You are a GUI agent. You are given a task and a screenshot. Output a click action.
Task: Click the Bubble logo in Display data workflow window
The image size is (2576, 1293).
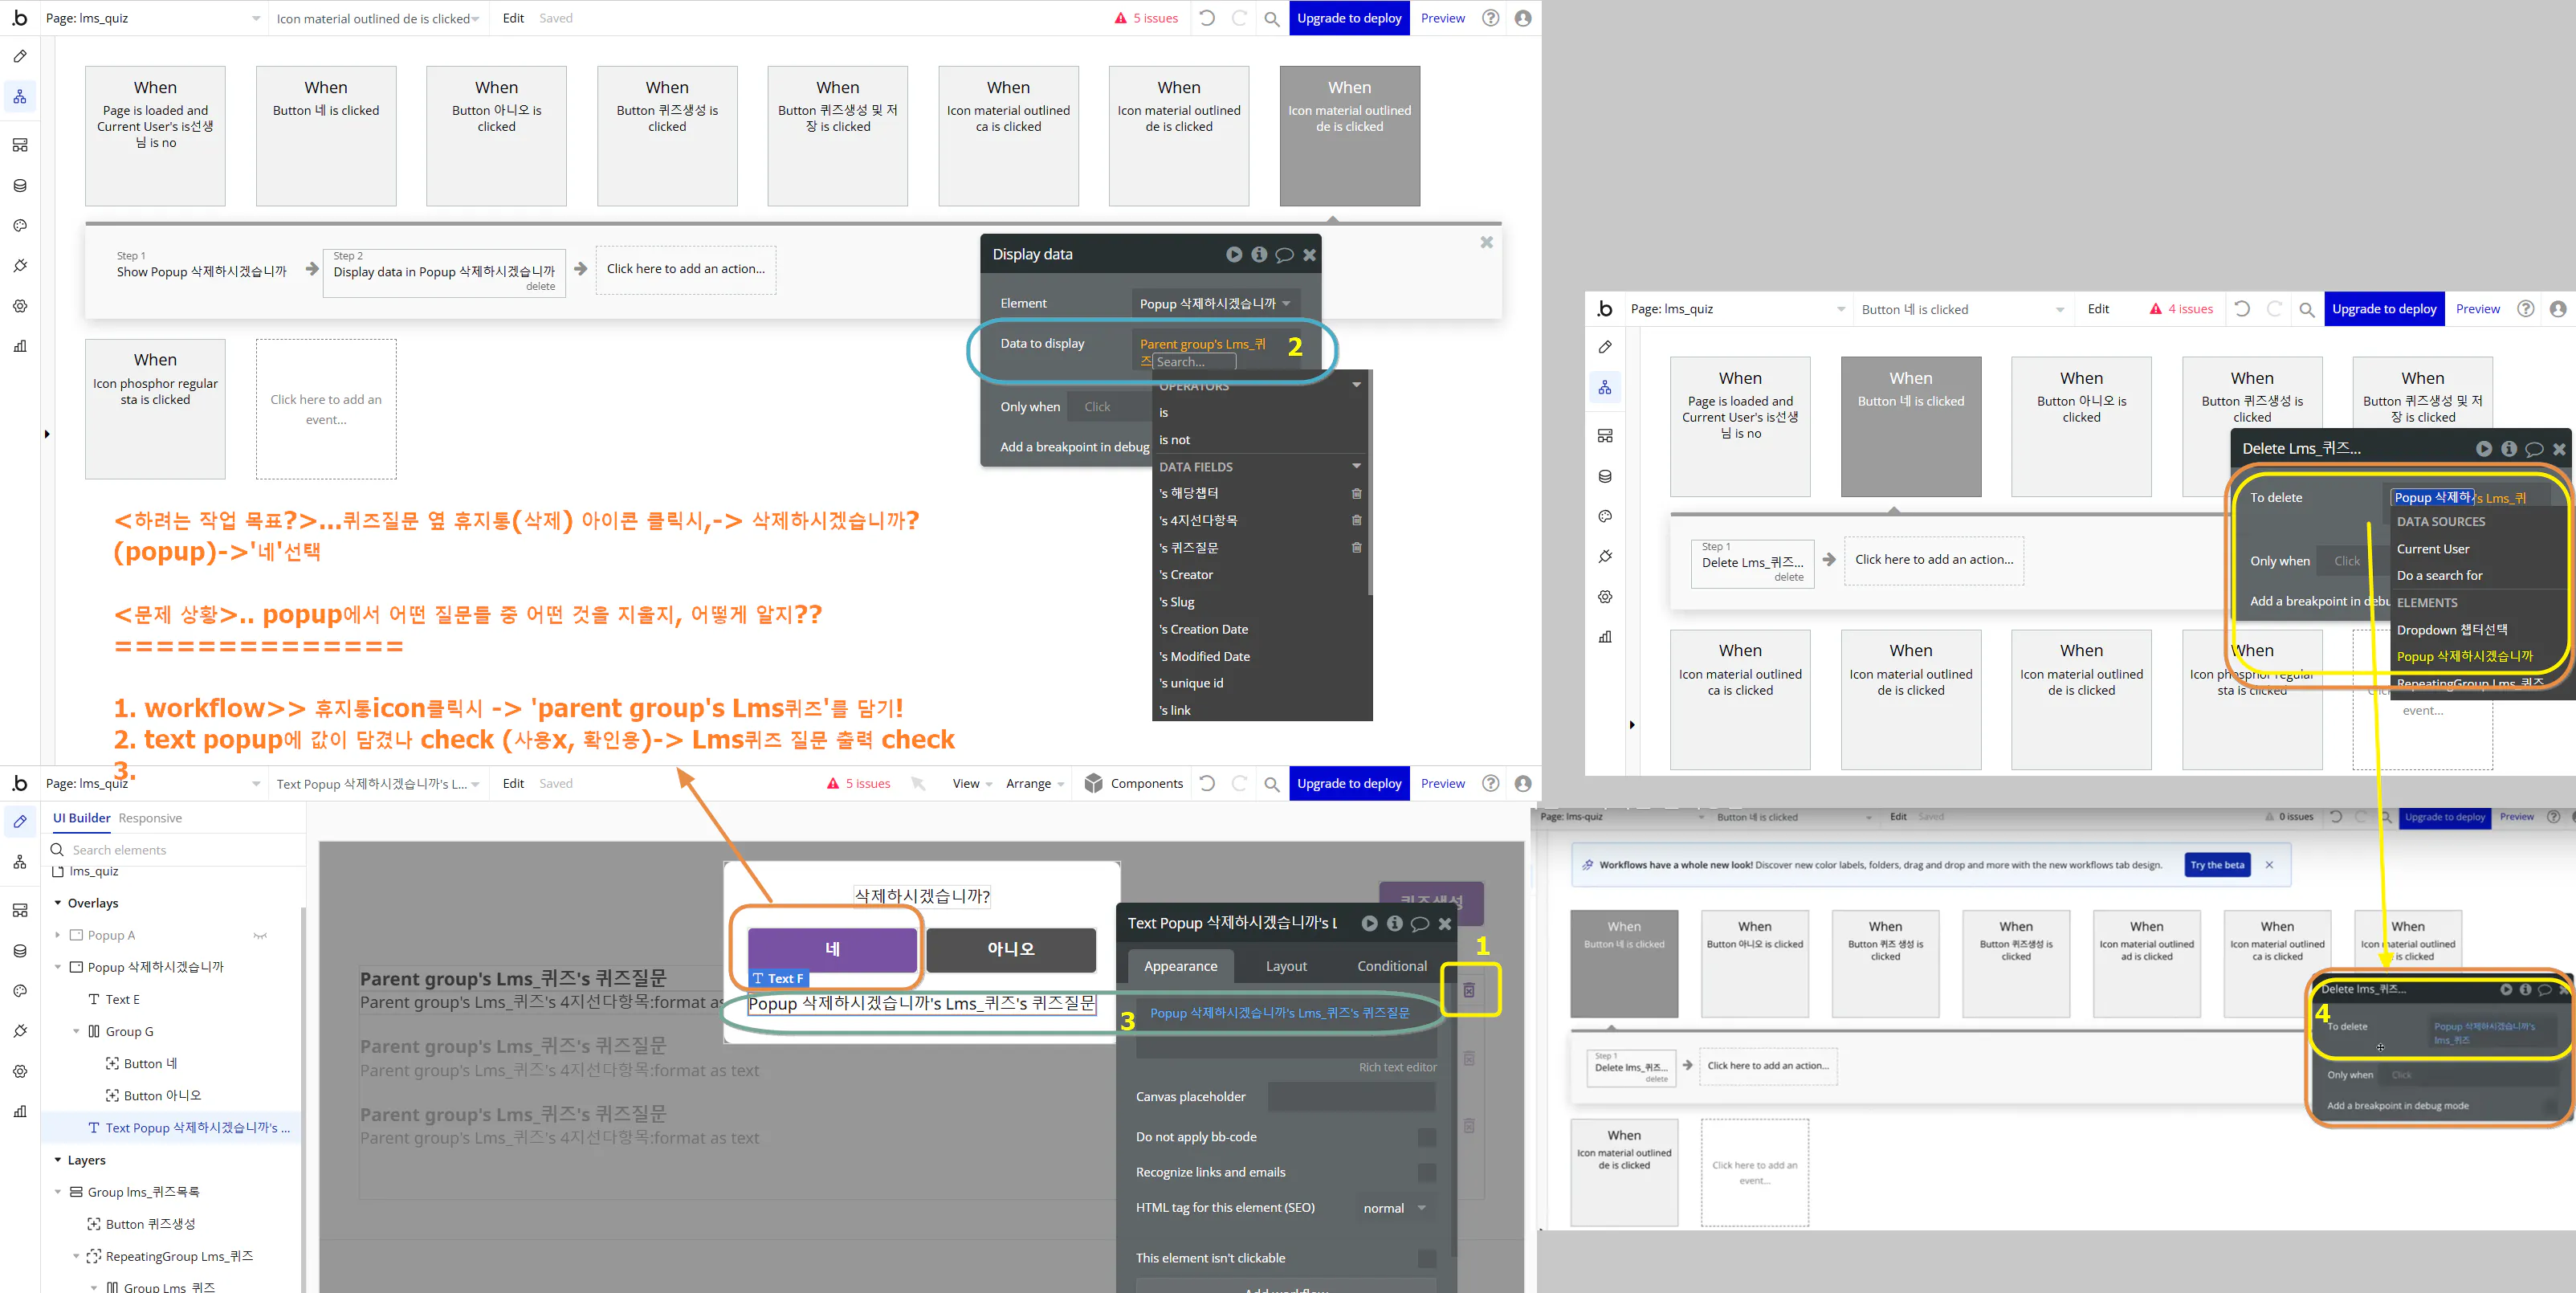(x=20, y=18)
